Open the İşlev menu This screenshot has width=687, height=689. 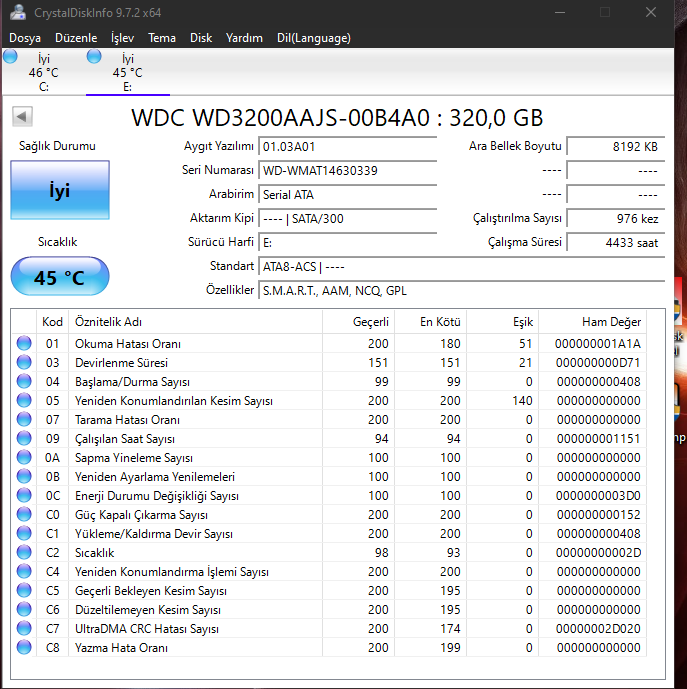[123, 38]
